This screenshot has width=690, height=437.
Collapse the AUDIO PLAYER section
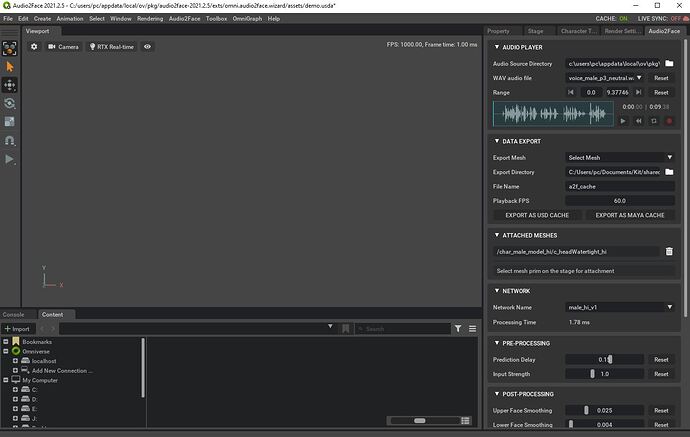pos(497,47)
